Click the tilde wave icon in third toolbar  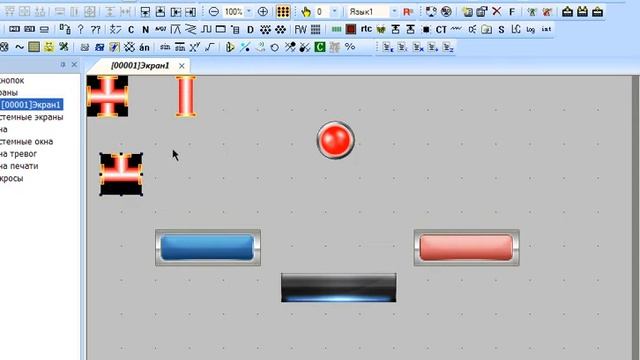click(19, 47)
